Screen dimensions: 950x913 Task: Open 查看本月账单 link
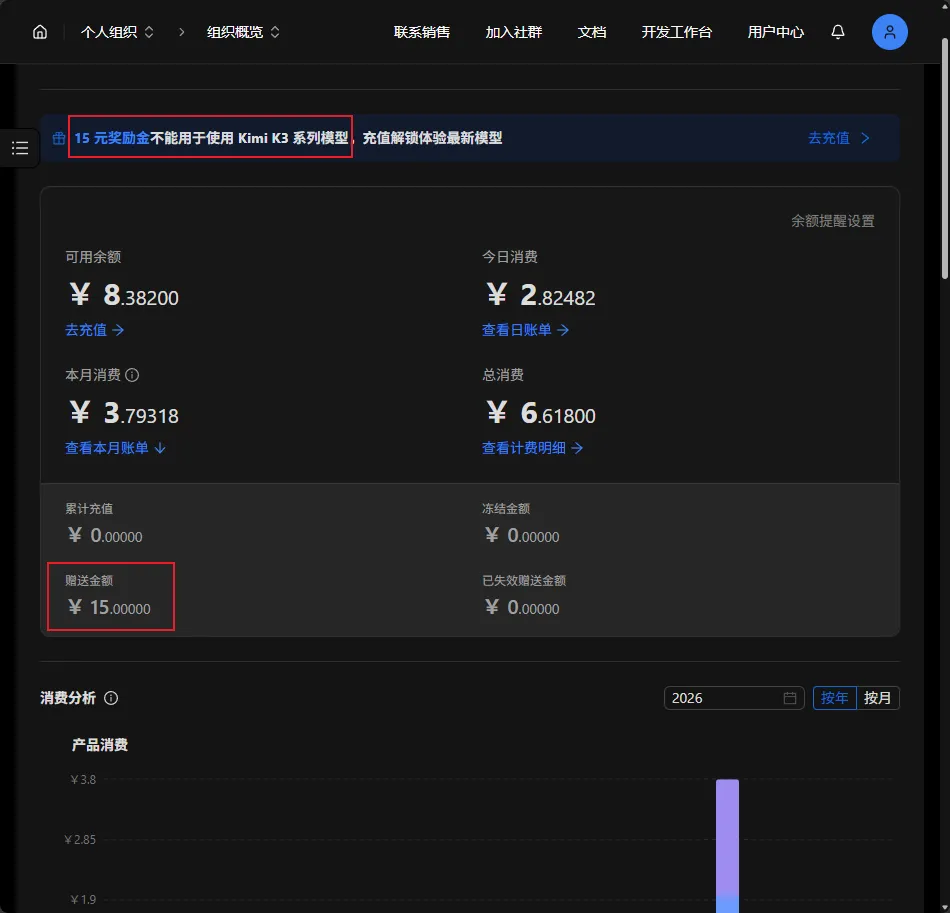pos(115,448)
